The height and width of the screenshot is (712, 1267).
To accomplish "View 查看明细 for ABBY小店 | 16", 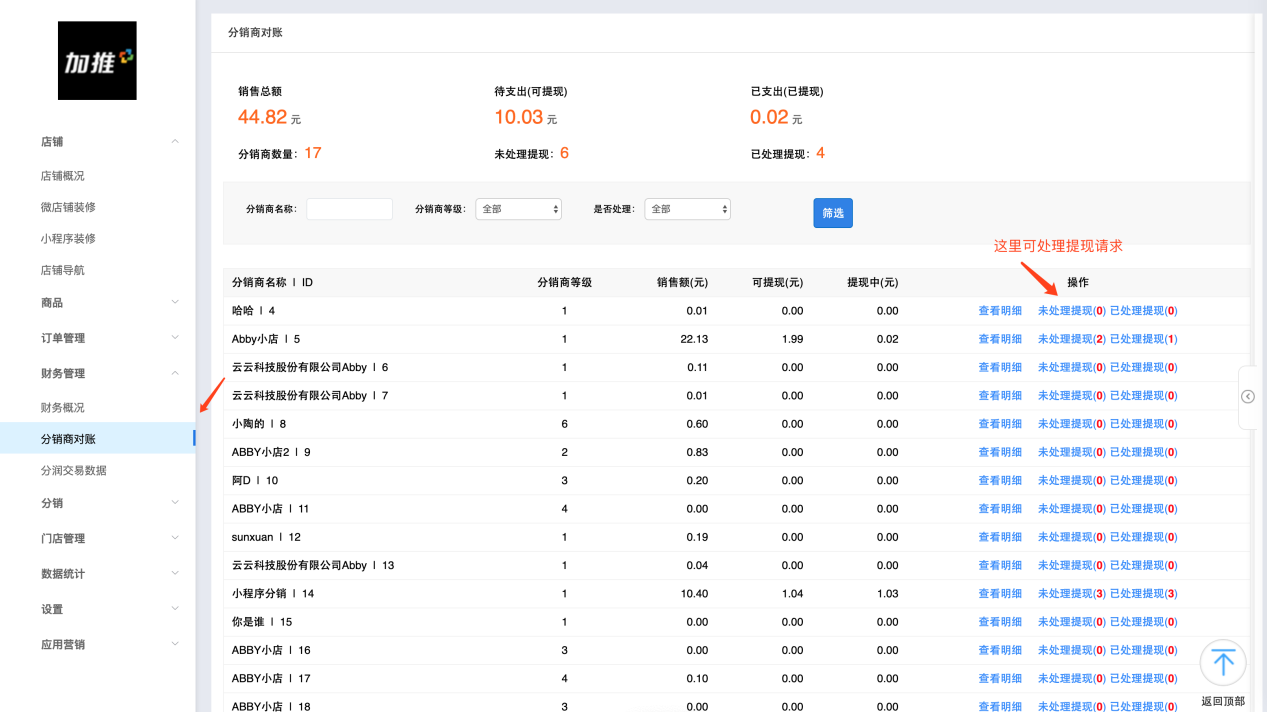I will point(1000,650).
